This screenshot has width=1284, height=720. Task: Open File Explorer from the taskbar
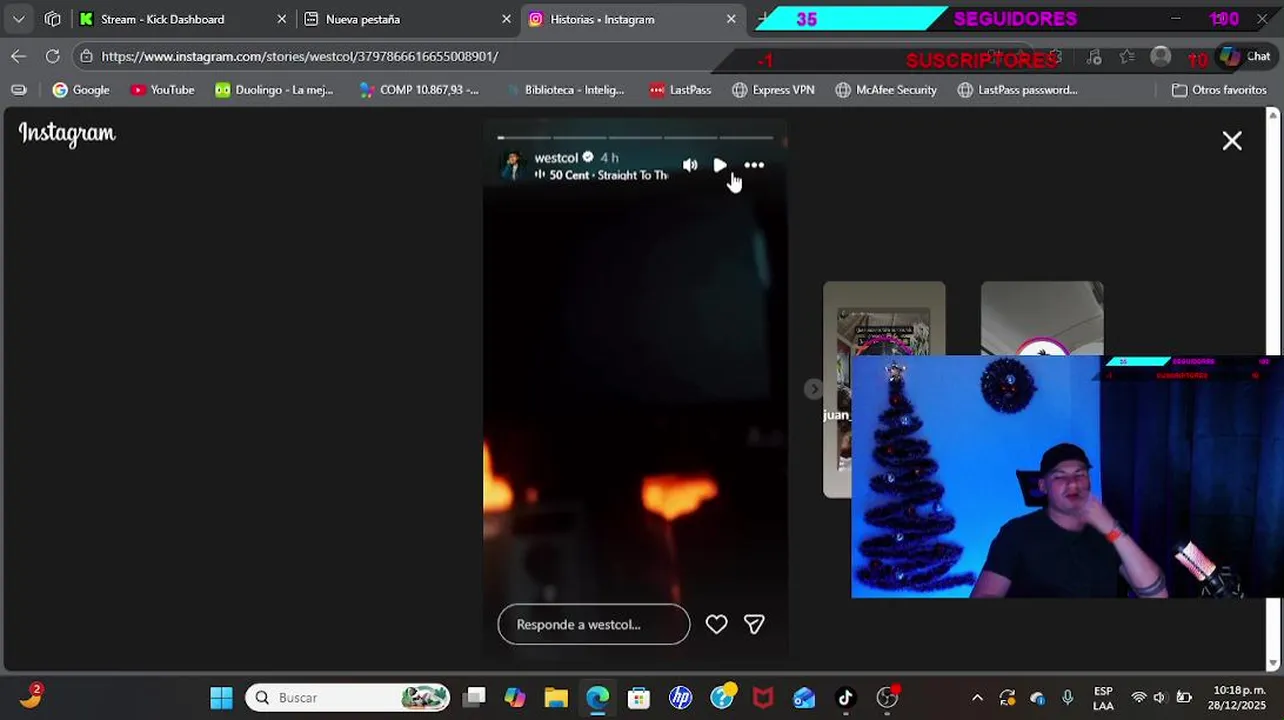click(x=556, y=697)
